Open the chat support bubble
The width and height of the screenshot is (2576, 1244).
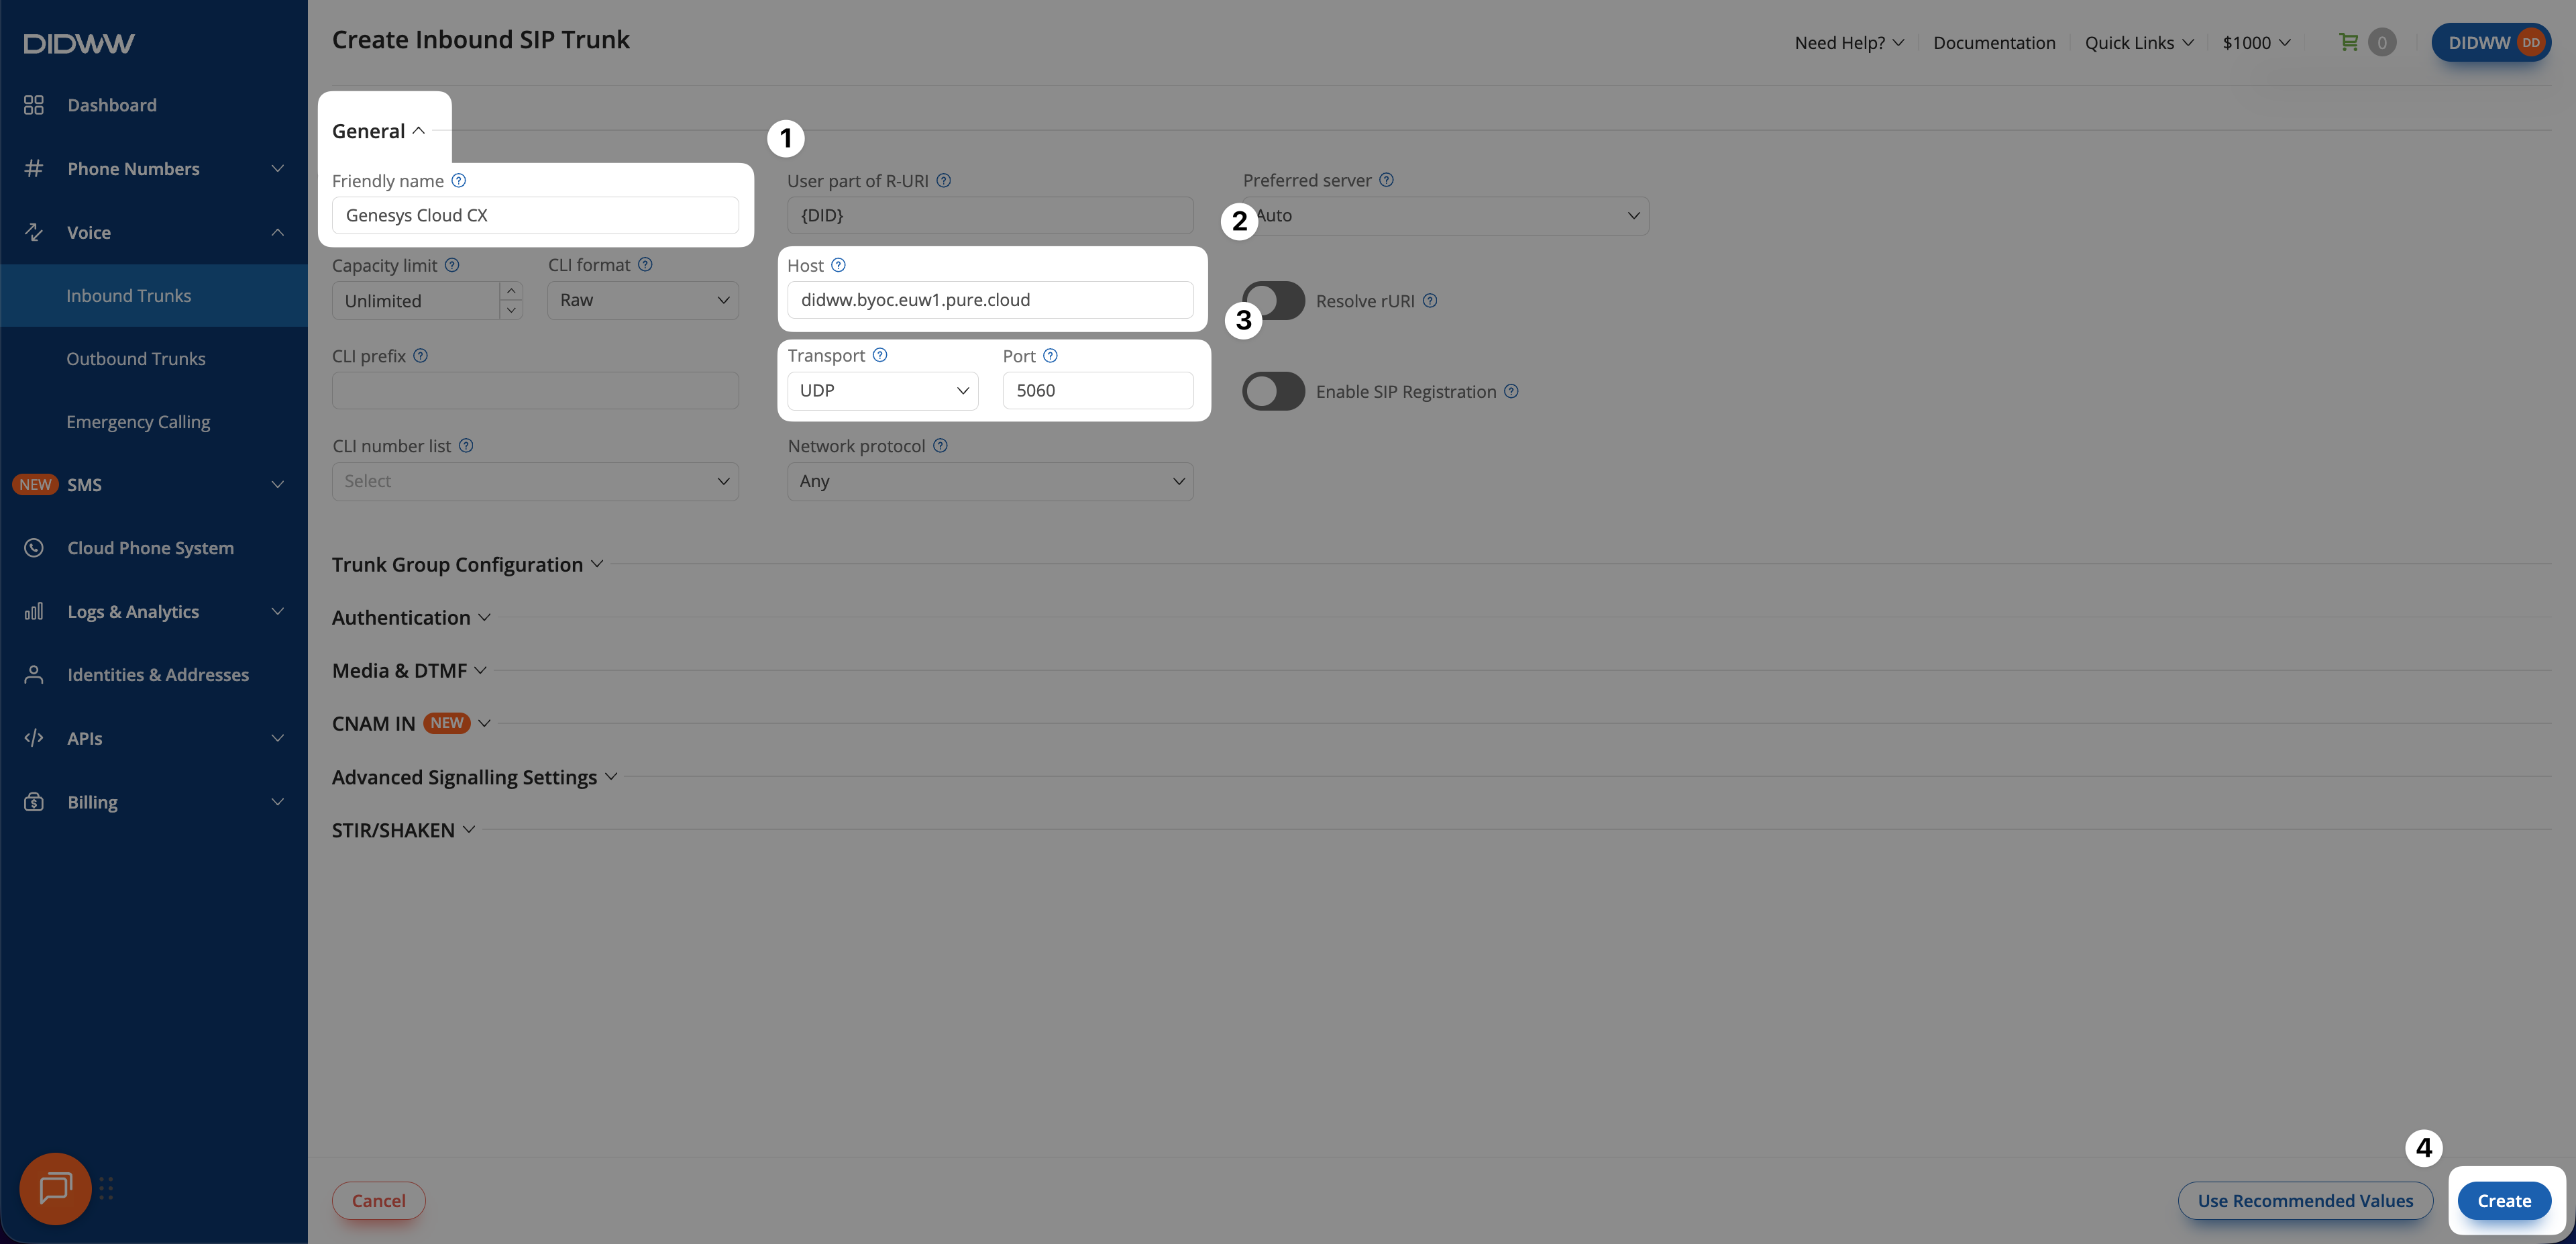coord(55,1188)
